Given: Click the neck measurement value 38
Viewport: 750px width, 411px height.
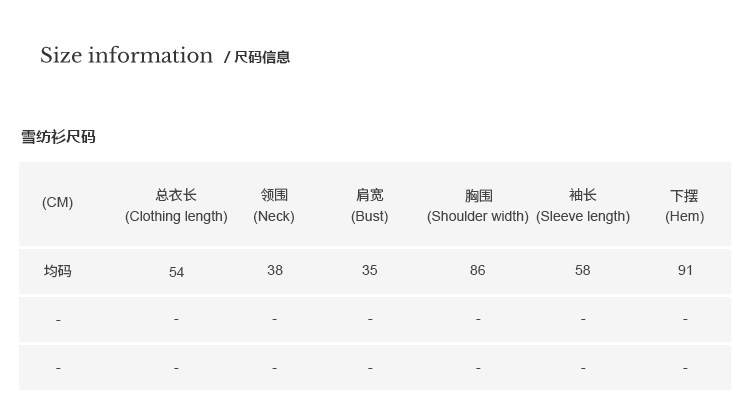Looking at the screenshot, I should click(x=275, y=270).
